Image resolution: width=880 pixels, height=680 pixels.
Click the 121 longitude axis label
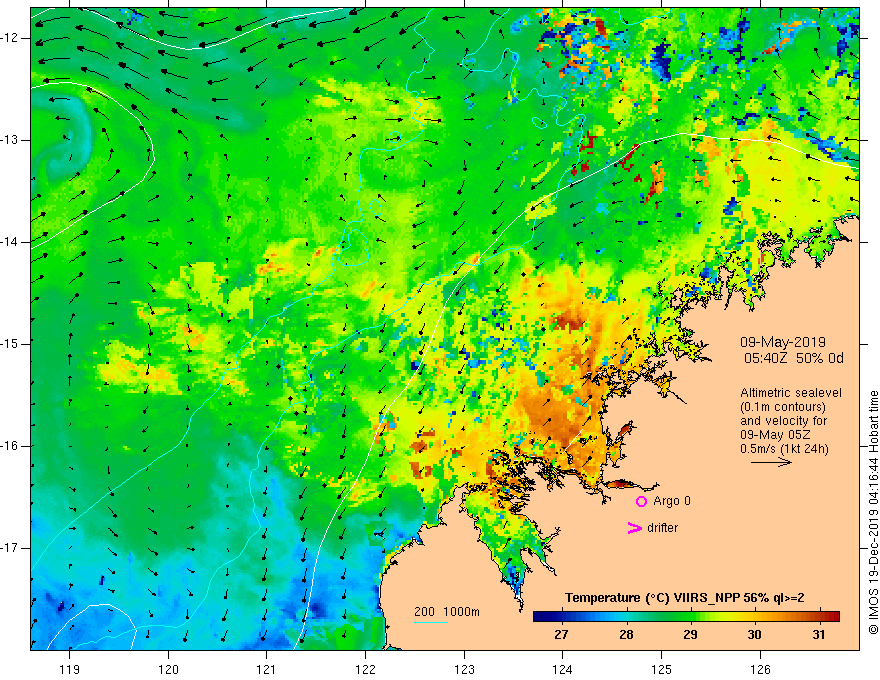point(267,669)
